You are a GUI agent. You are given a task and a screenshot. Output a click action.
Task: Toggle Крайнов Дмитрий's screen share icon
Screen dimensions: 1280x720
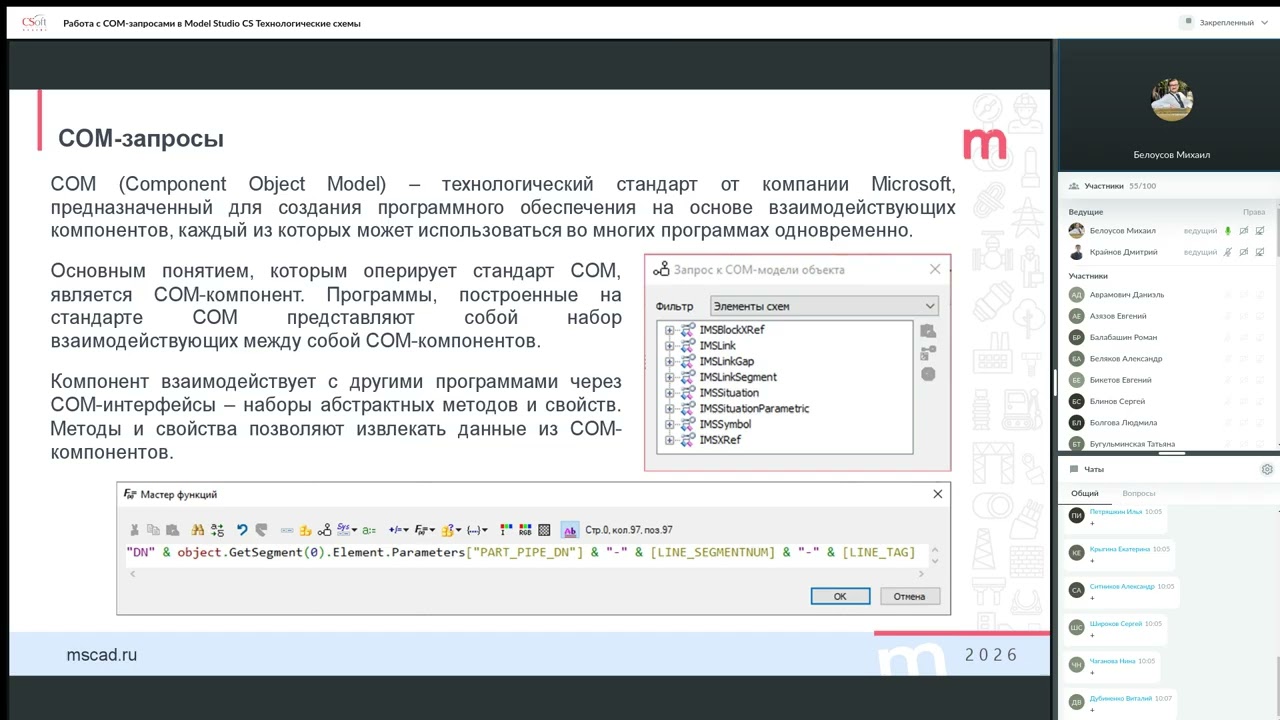coord(1259,252)
